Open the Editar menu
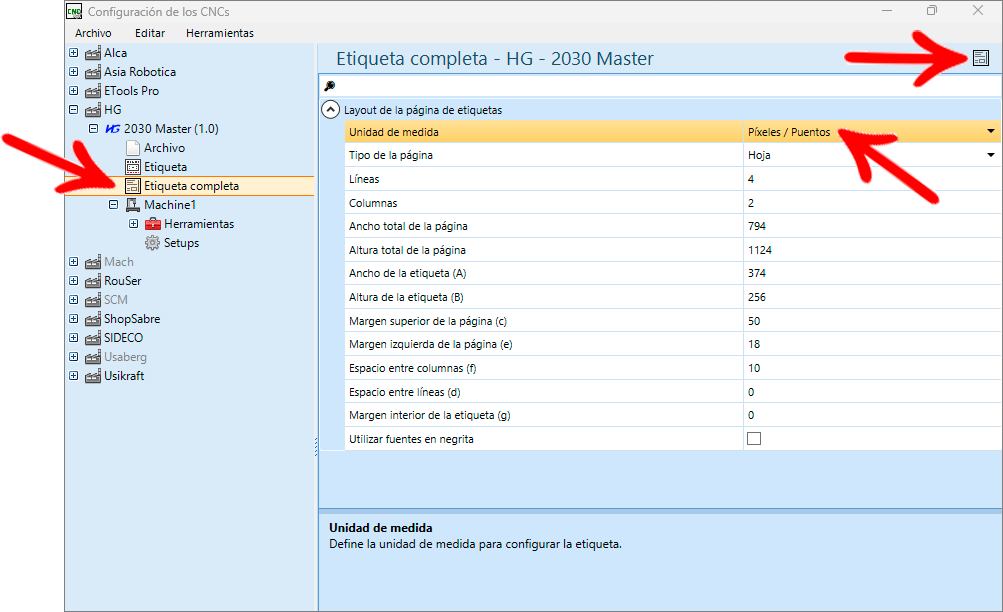The height and width of the screenshot is (612, 1003). tap(150, 33)
